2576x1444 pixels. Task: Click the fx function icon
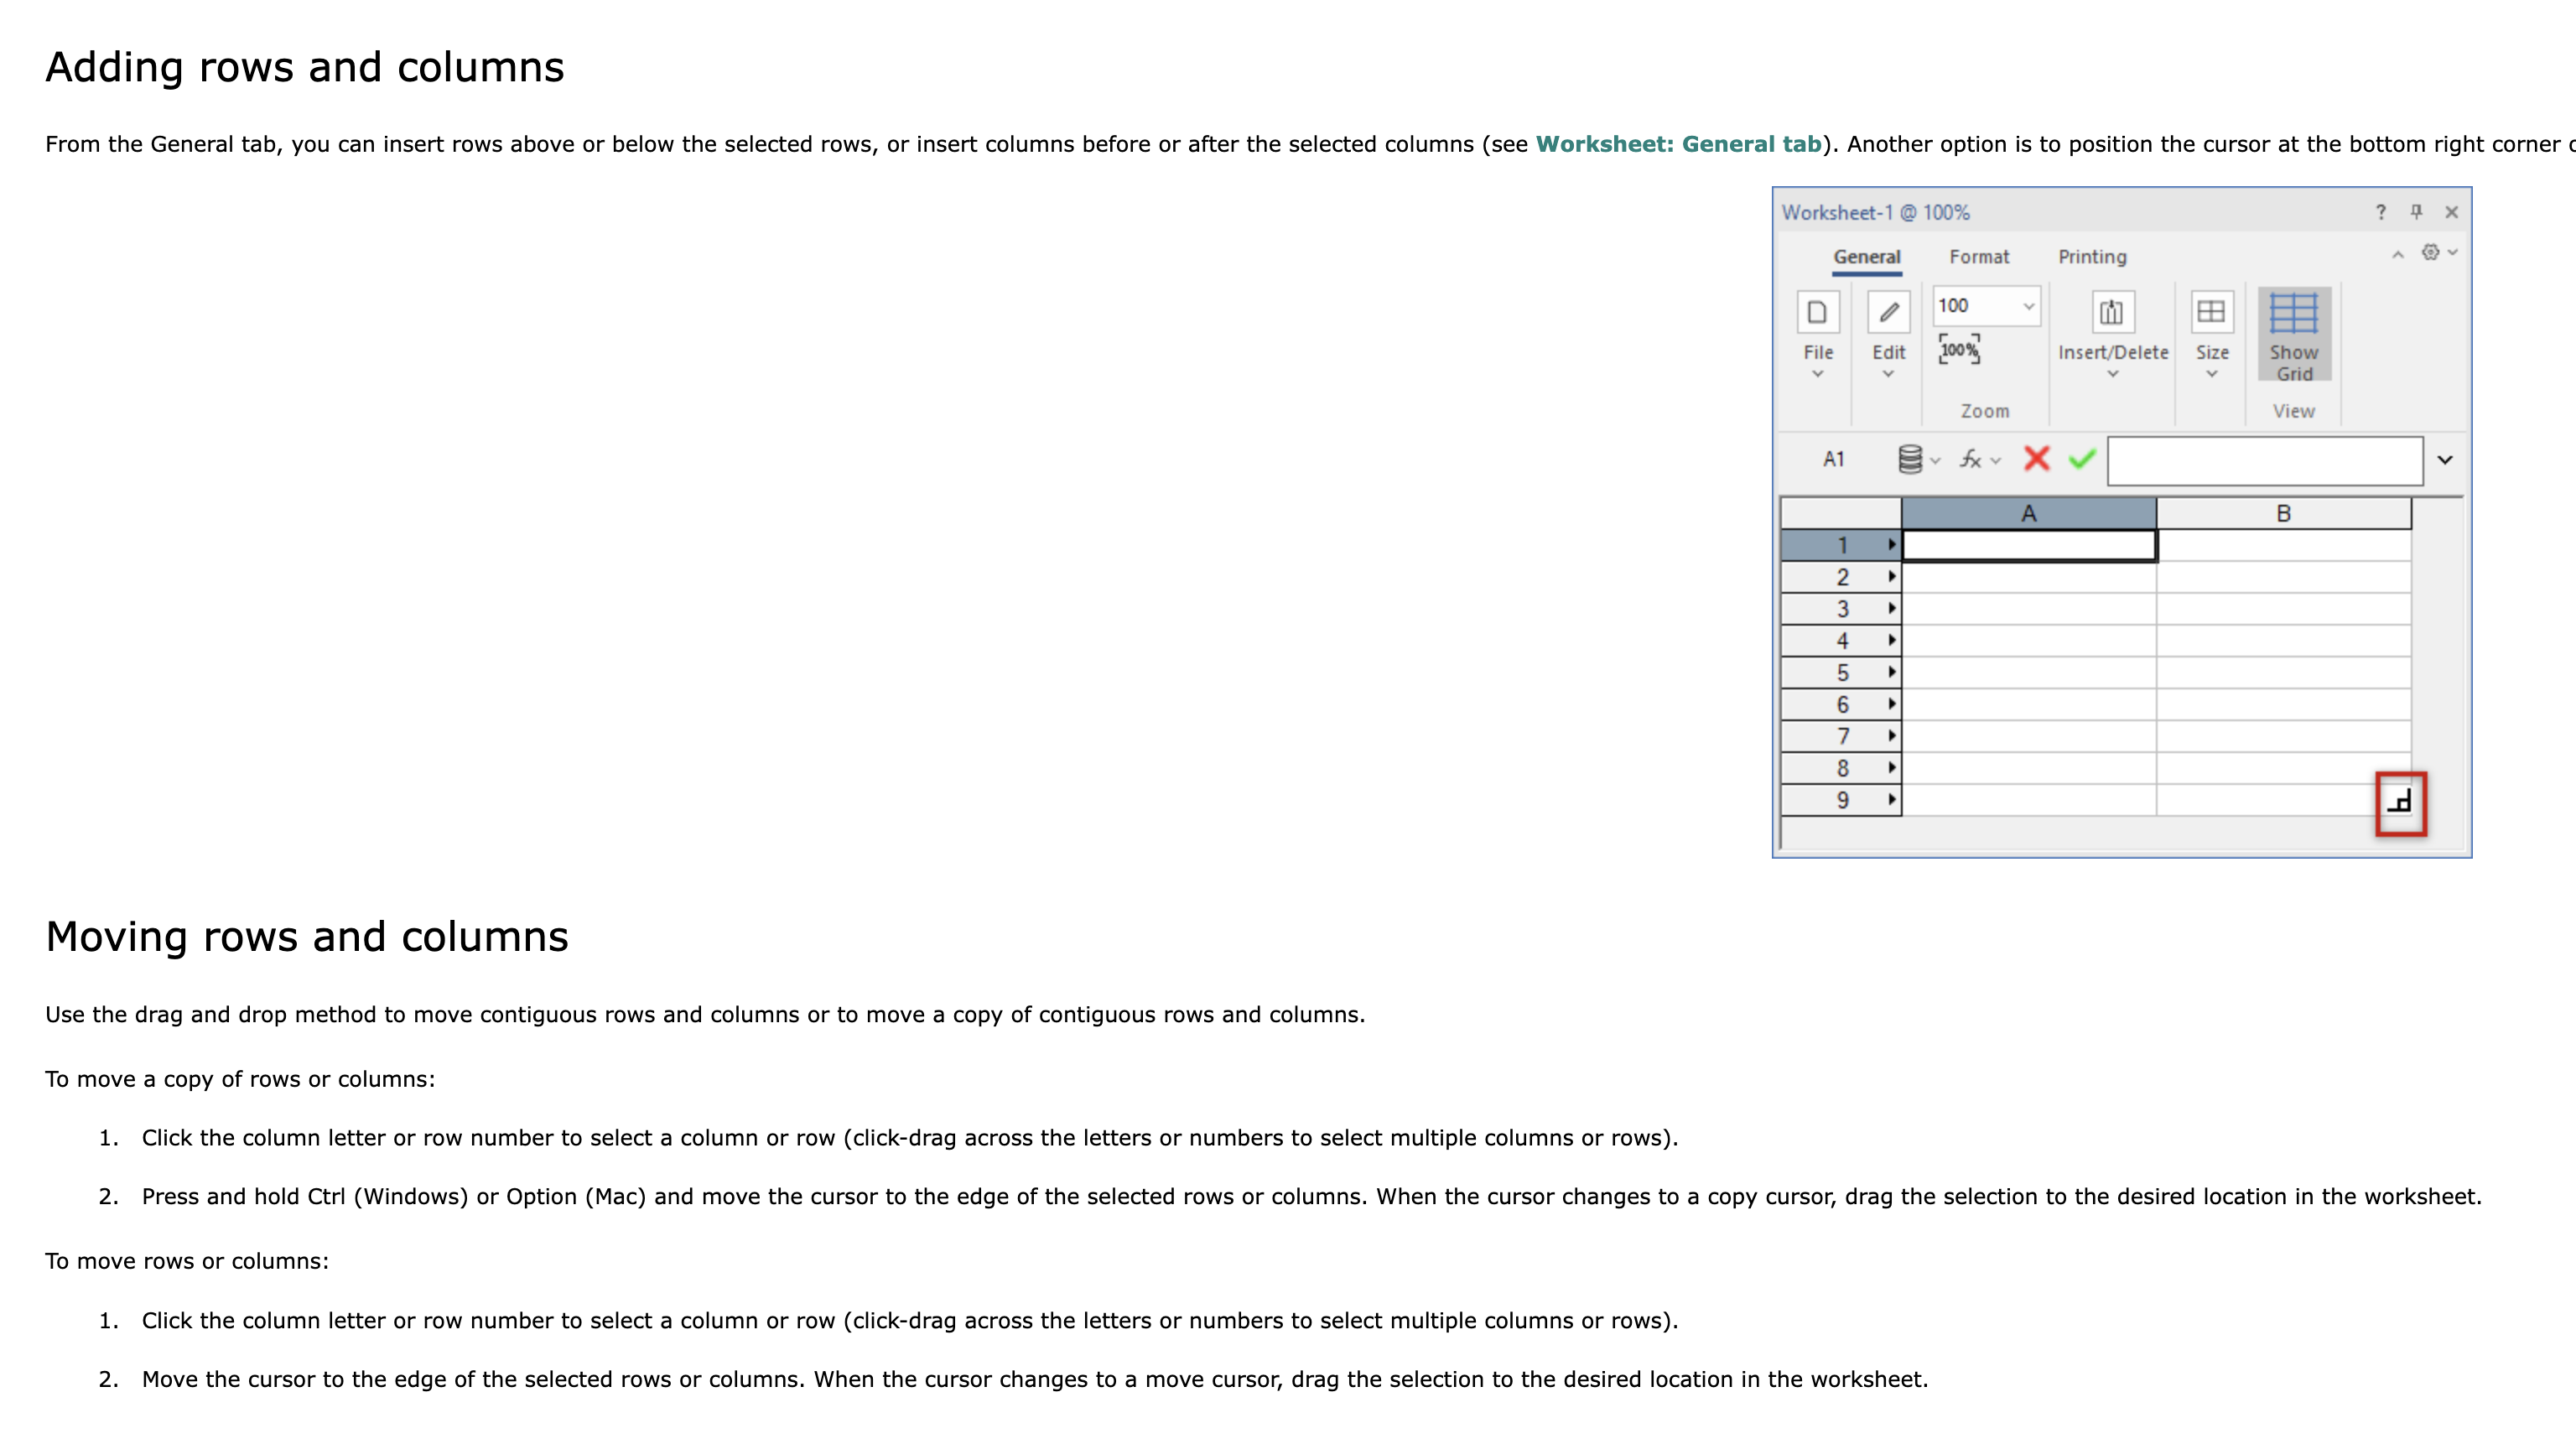[x=1971, y=459]
